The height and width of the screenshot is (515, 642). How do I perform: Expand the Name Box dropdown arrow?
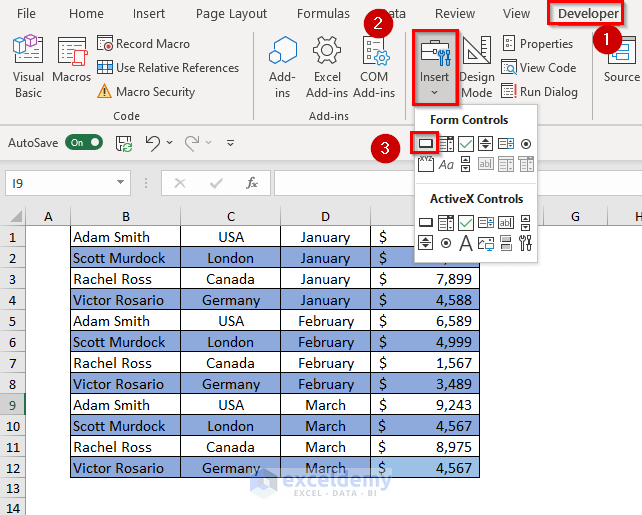120,182
